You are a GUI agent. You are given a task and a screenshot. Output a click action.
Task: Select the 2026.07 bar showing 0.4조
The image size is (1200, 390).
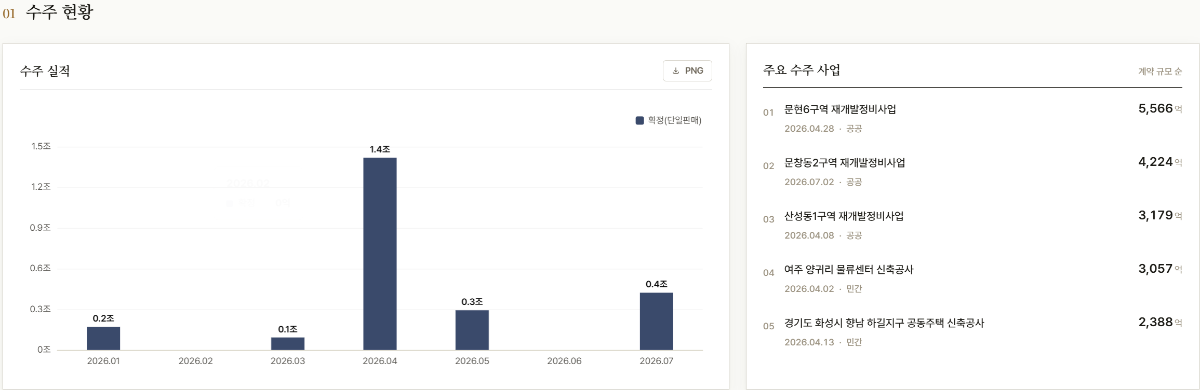pyautogui.click(x=656, y=321)
